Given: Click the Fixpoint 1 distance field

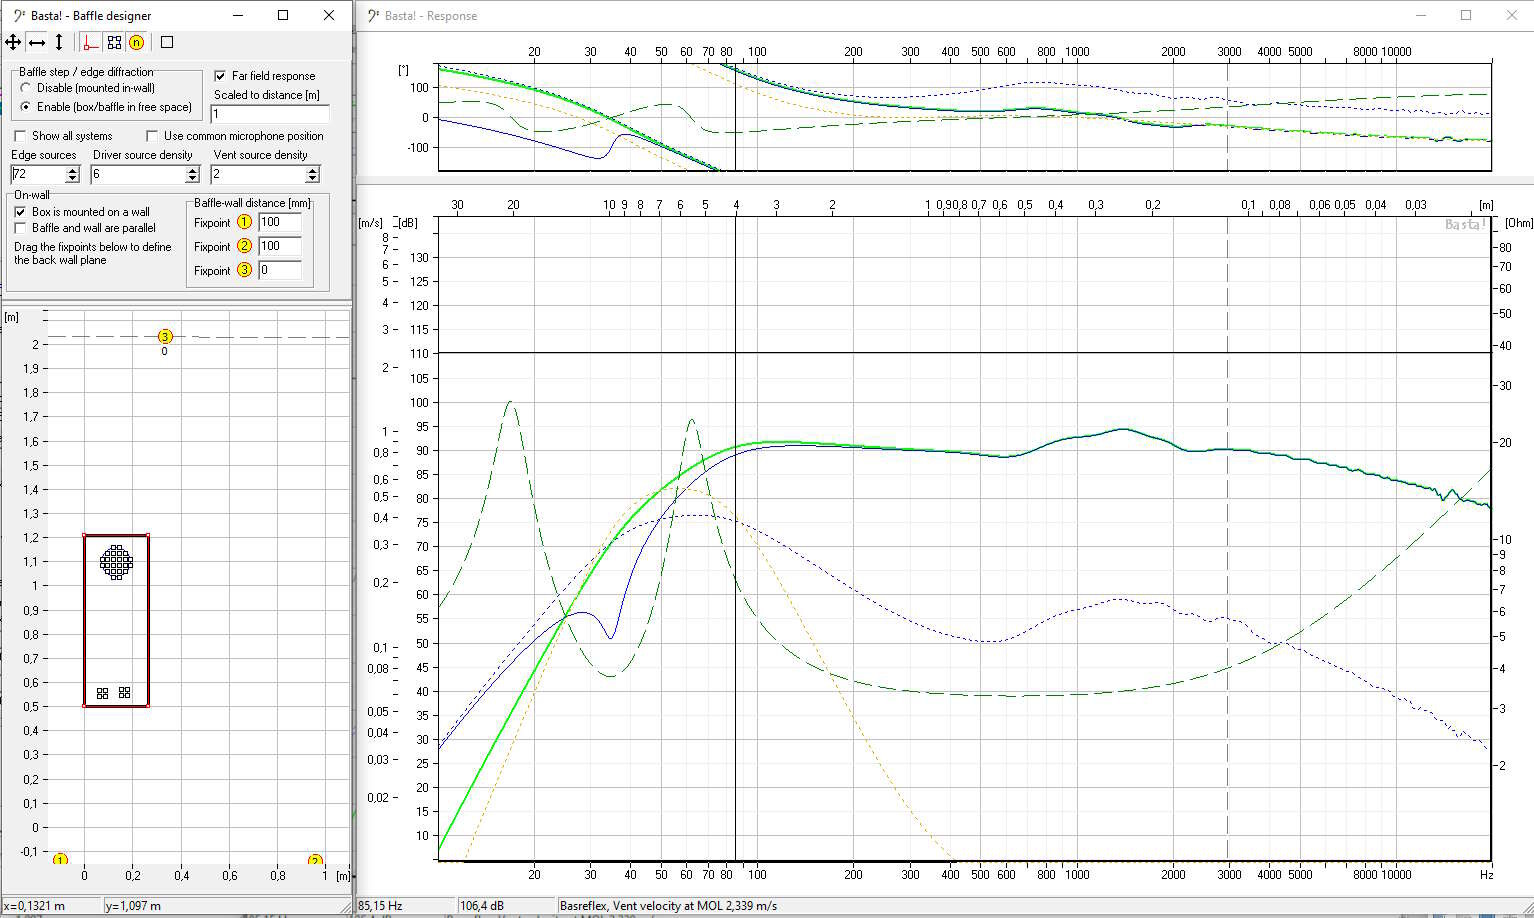Looking at the screenshot, I should pos(280,222).
